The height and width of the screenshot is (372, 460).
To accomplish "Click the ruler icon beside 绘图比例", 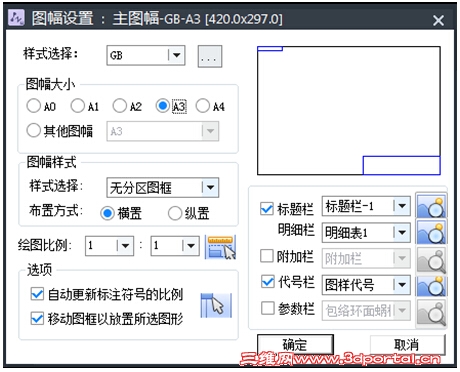I will coord(220,247).
